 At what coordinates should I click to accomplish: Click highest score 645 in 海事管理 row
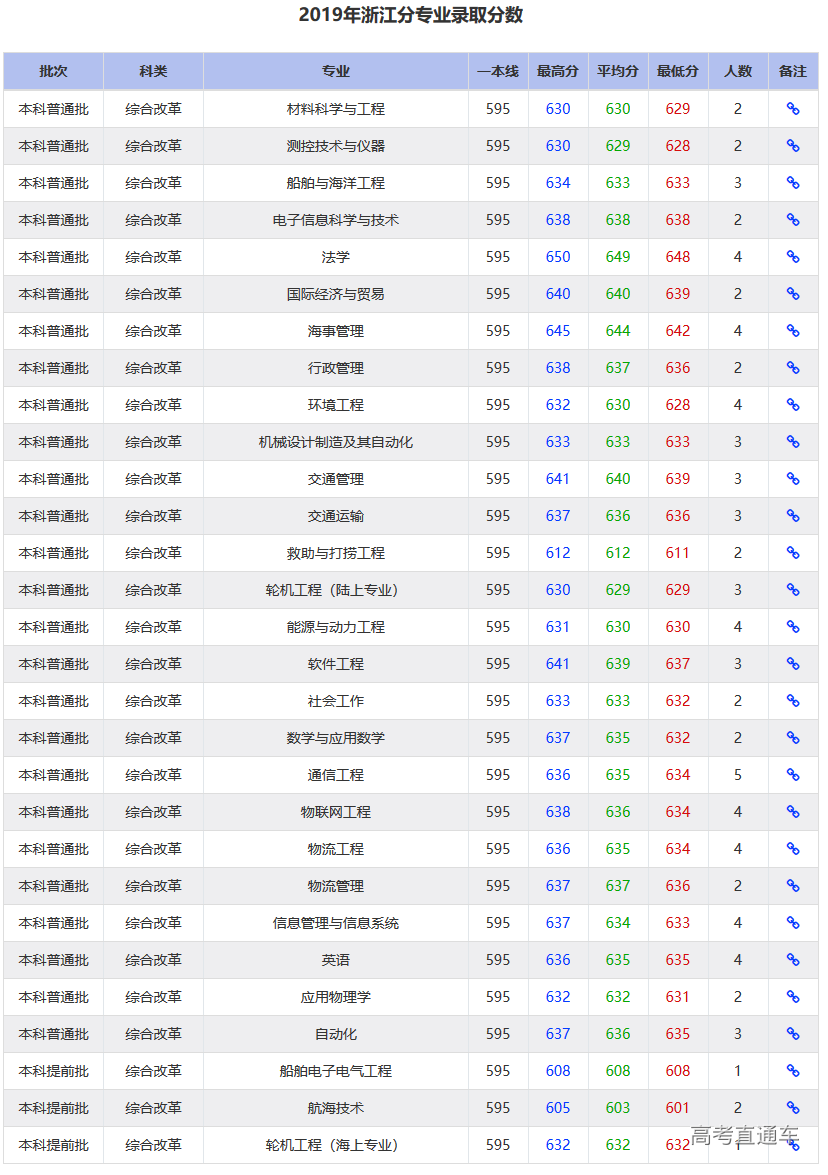tap(558, 330)
